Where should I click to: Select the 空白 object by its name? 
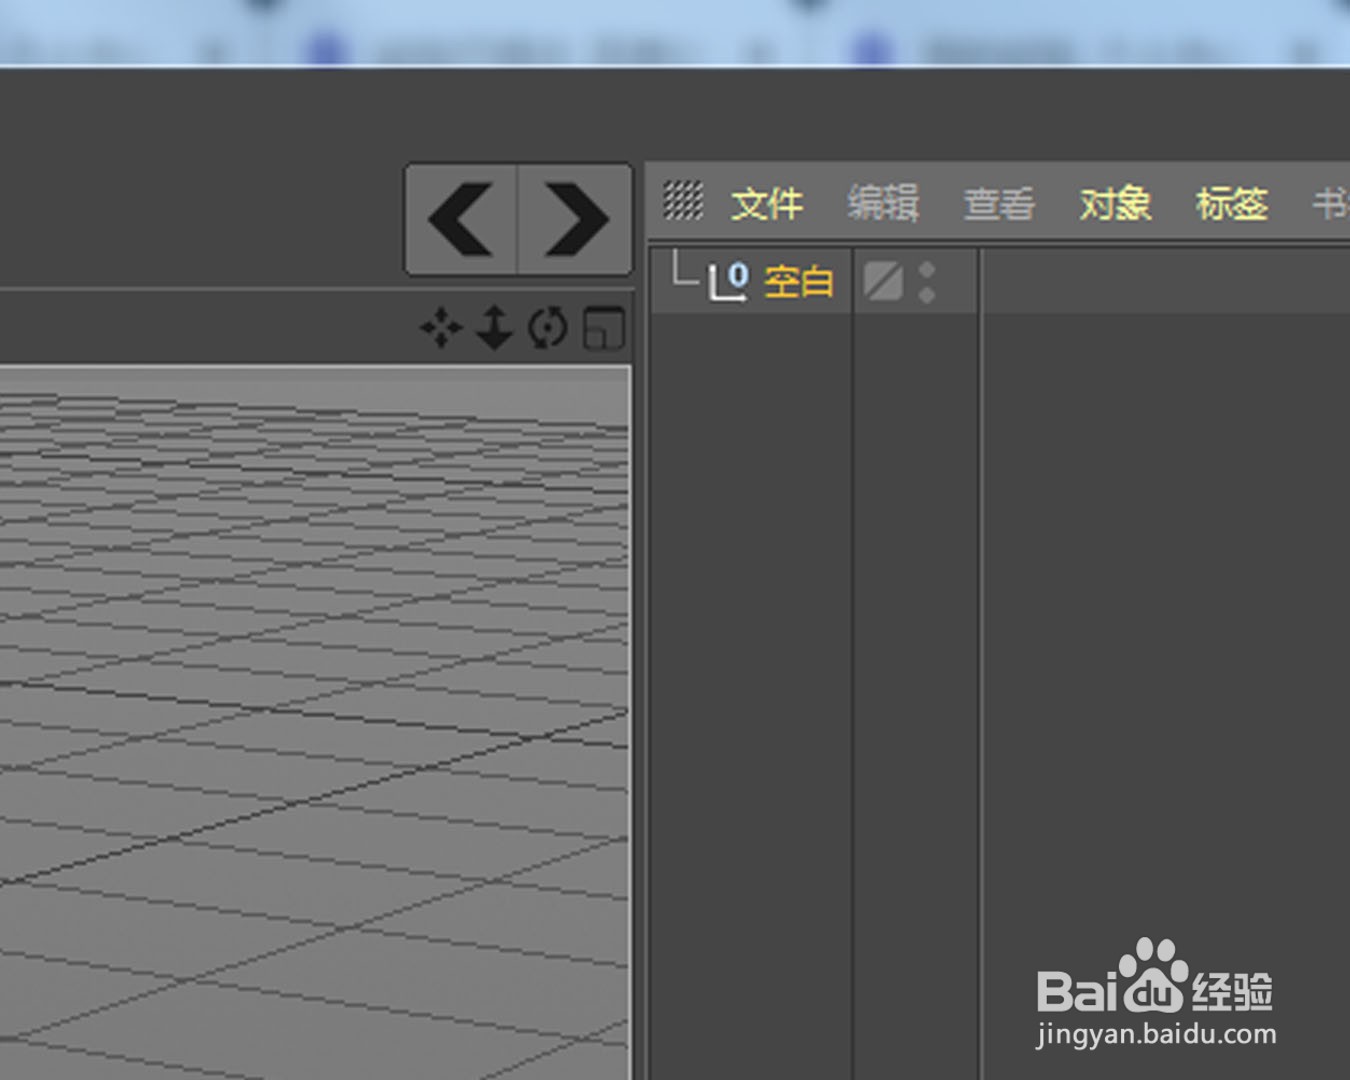click(799, 282)
